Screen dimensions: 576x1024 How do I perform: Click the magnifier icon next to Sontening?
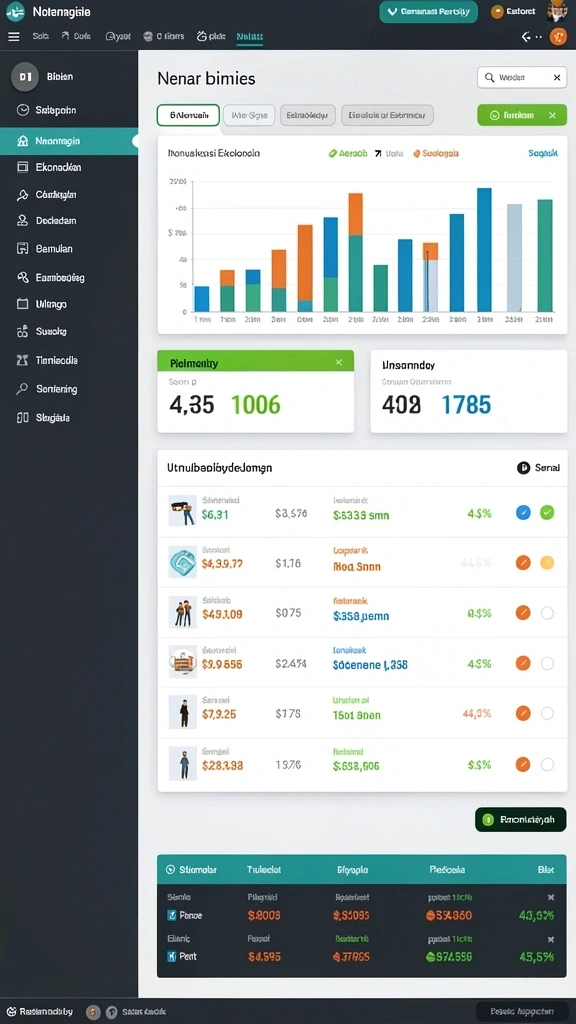23,389
